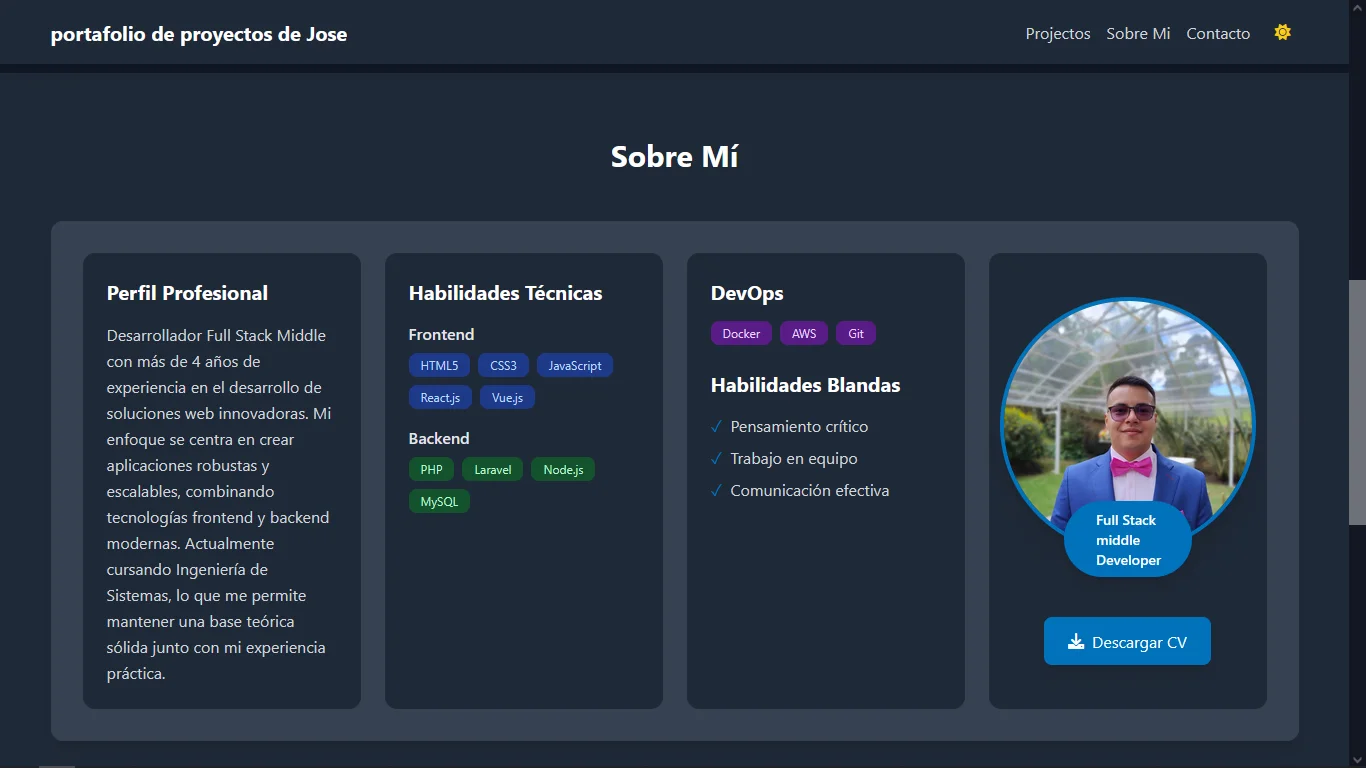
Task: Click the Laravel backend badge
Action: point(492,469)
